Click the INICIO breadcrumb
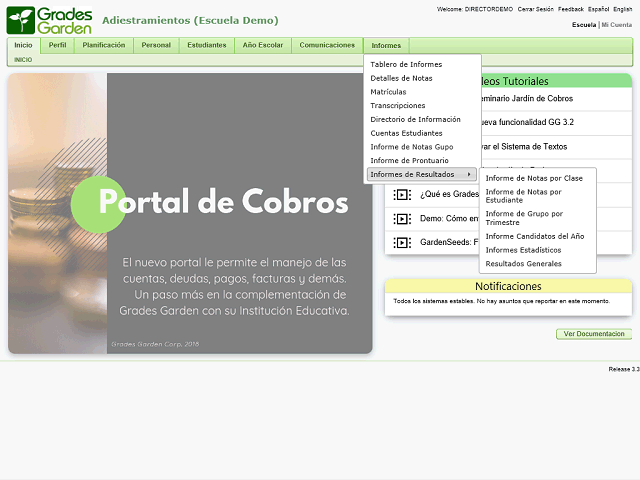640x480 pixels. (23, 60)
